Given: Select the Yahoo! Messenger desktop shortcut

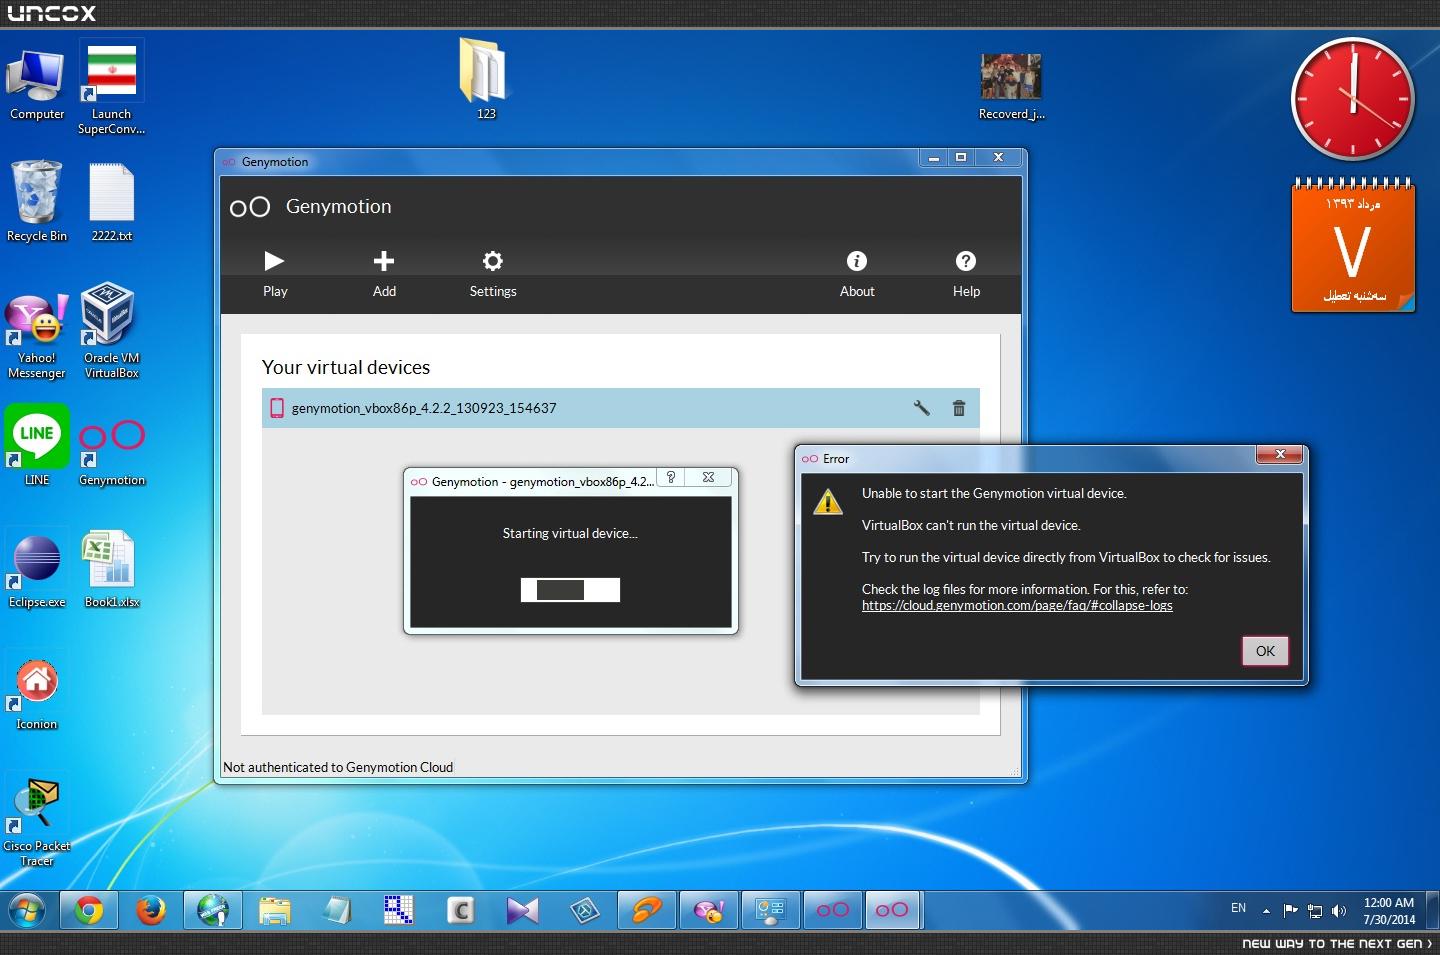Looking at the screenshot, I should [x=37, y=337].
